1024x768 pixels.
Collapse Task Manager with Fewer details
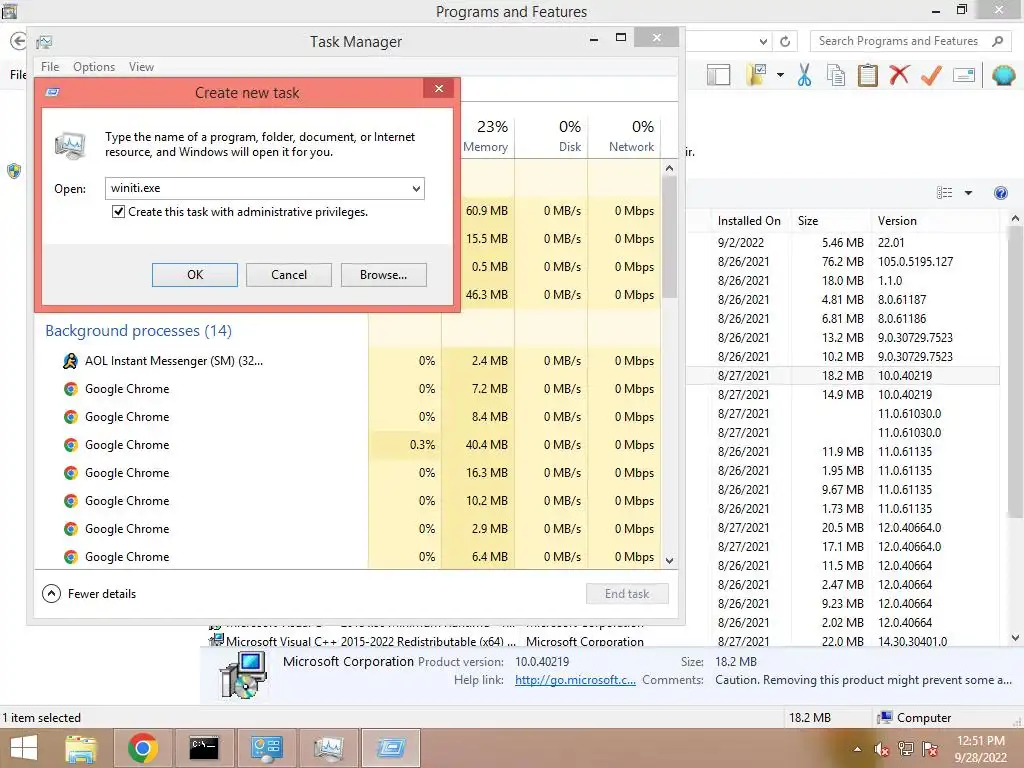(x=89, y=594)
